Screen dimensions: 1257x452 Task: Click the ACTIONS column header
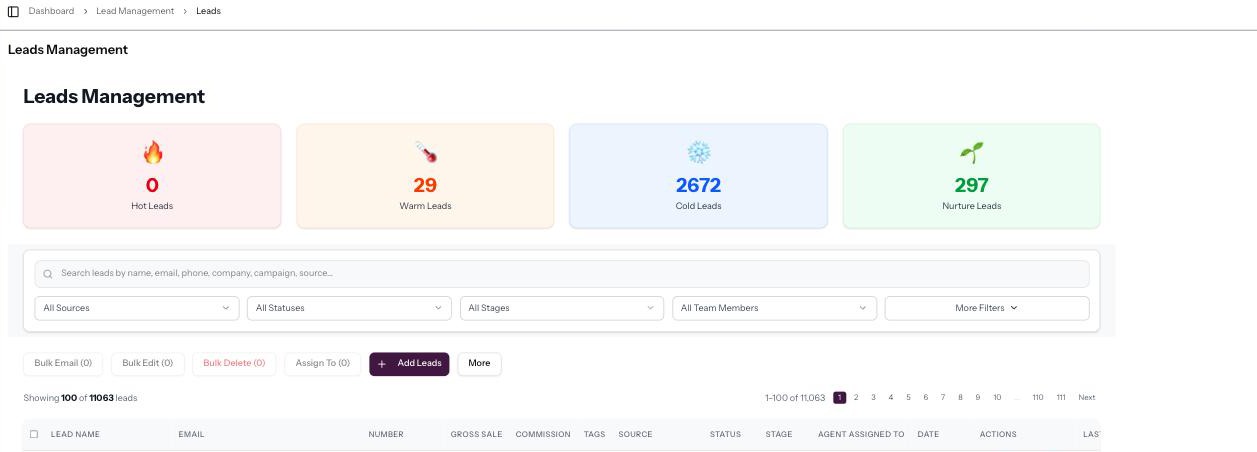pos(998,434)
